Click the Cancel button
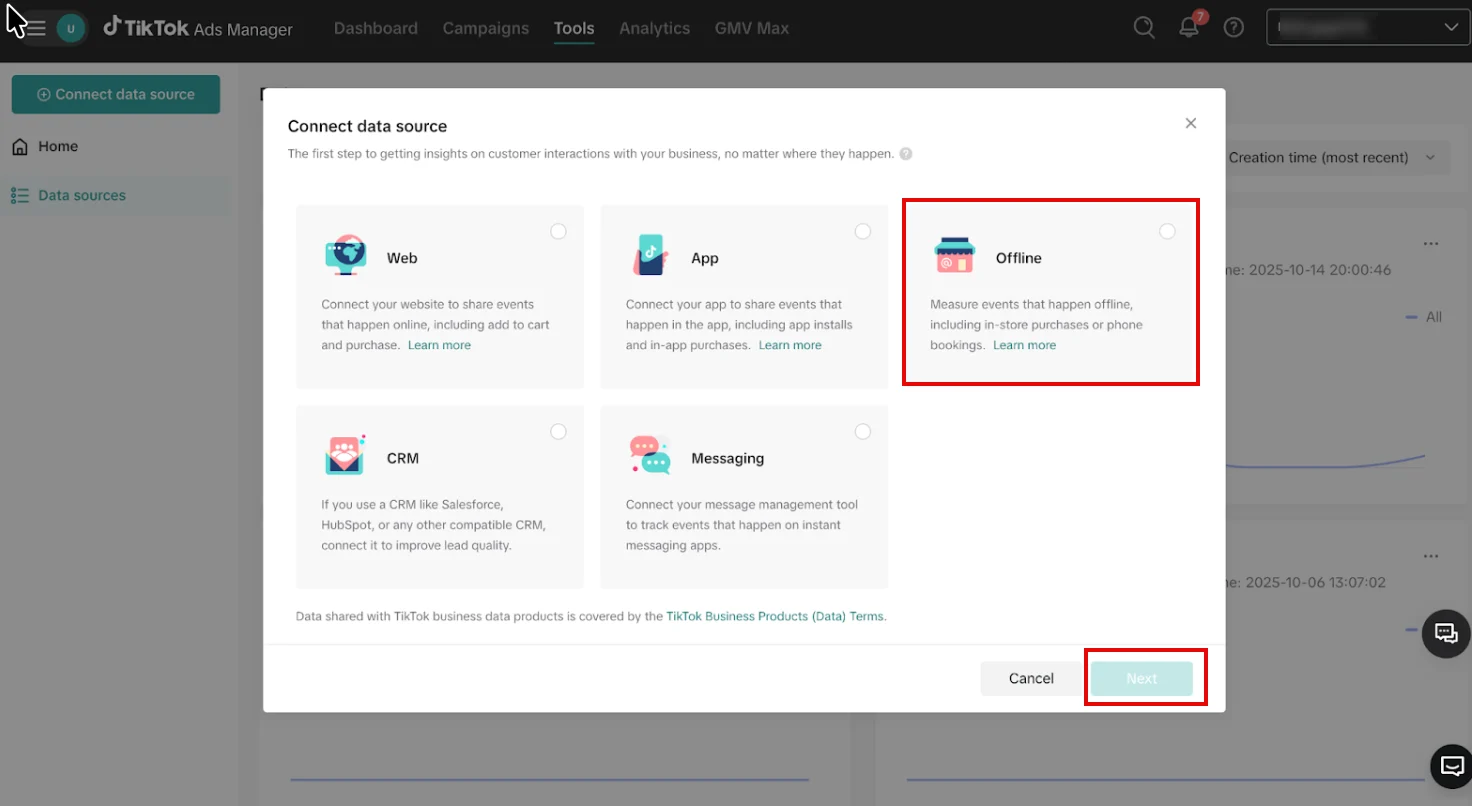 1031,678
